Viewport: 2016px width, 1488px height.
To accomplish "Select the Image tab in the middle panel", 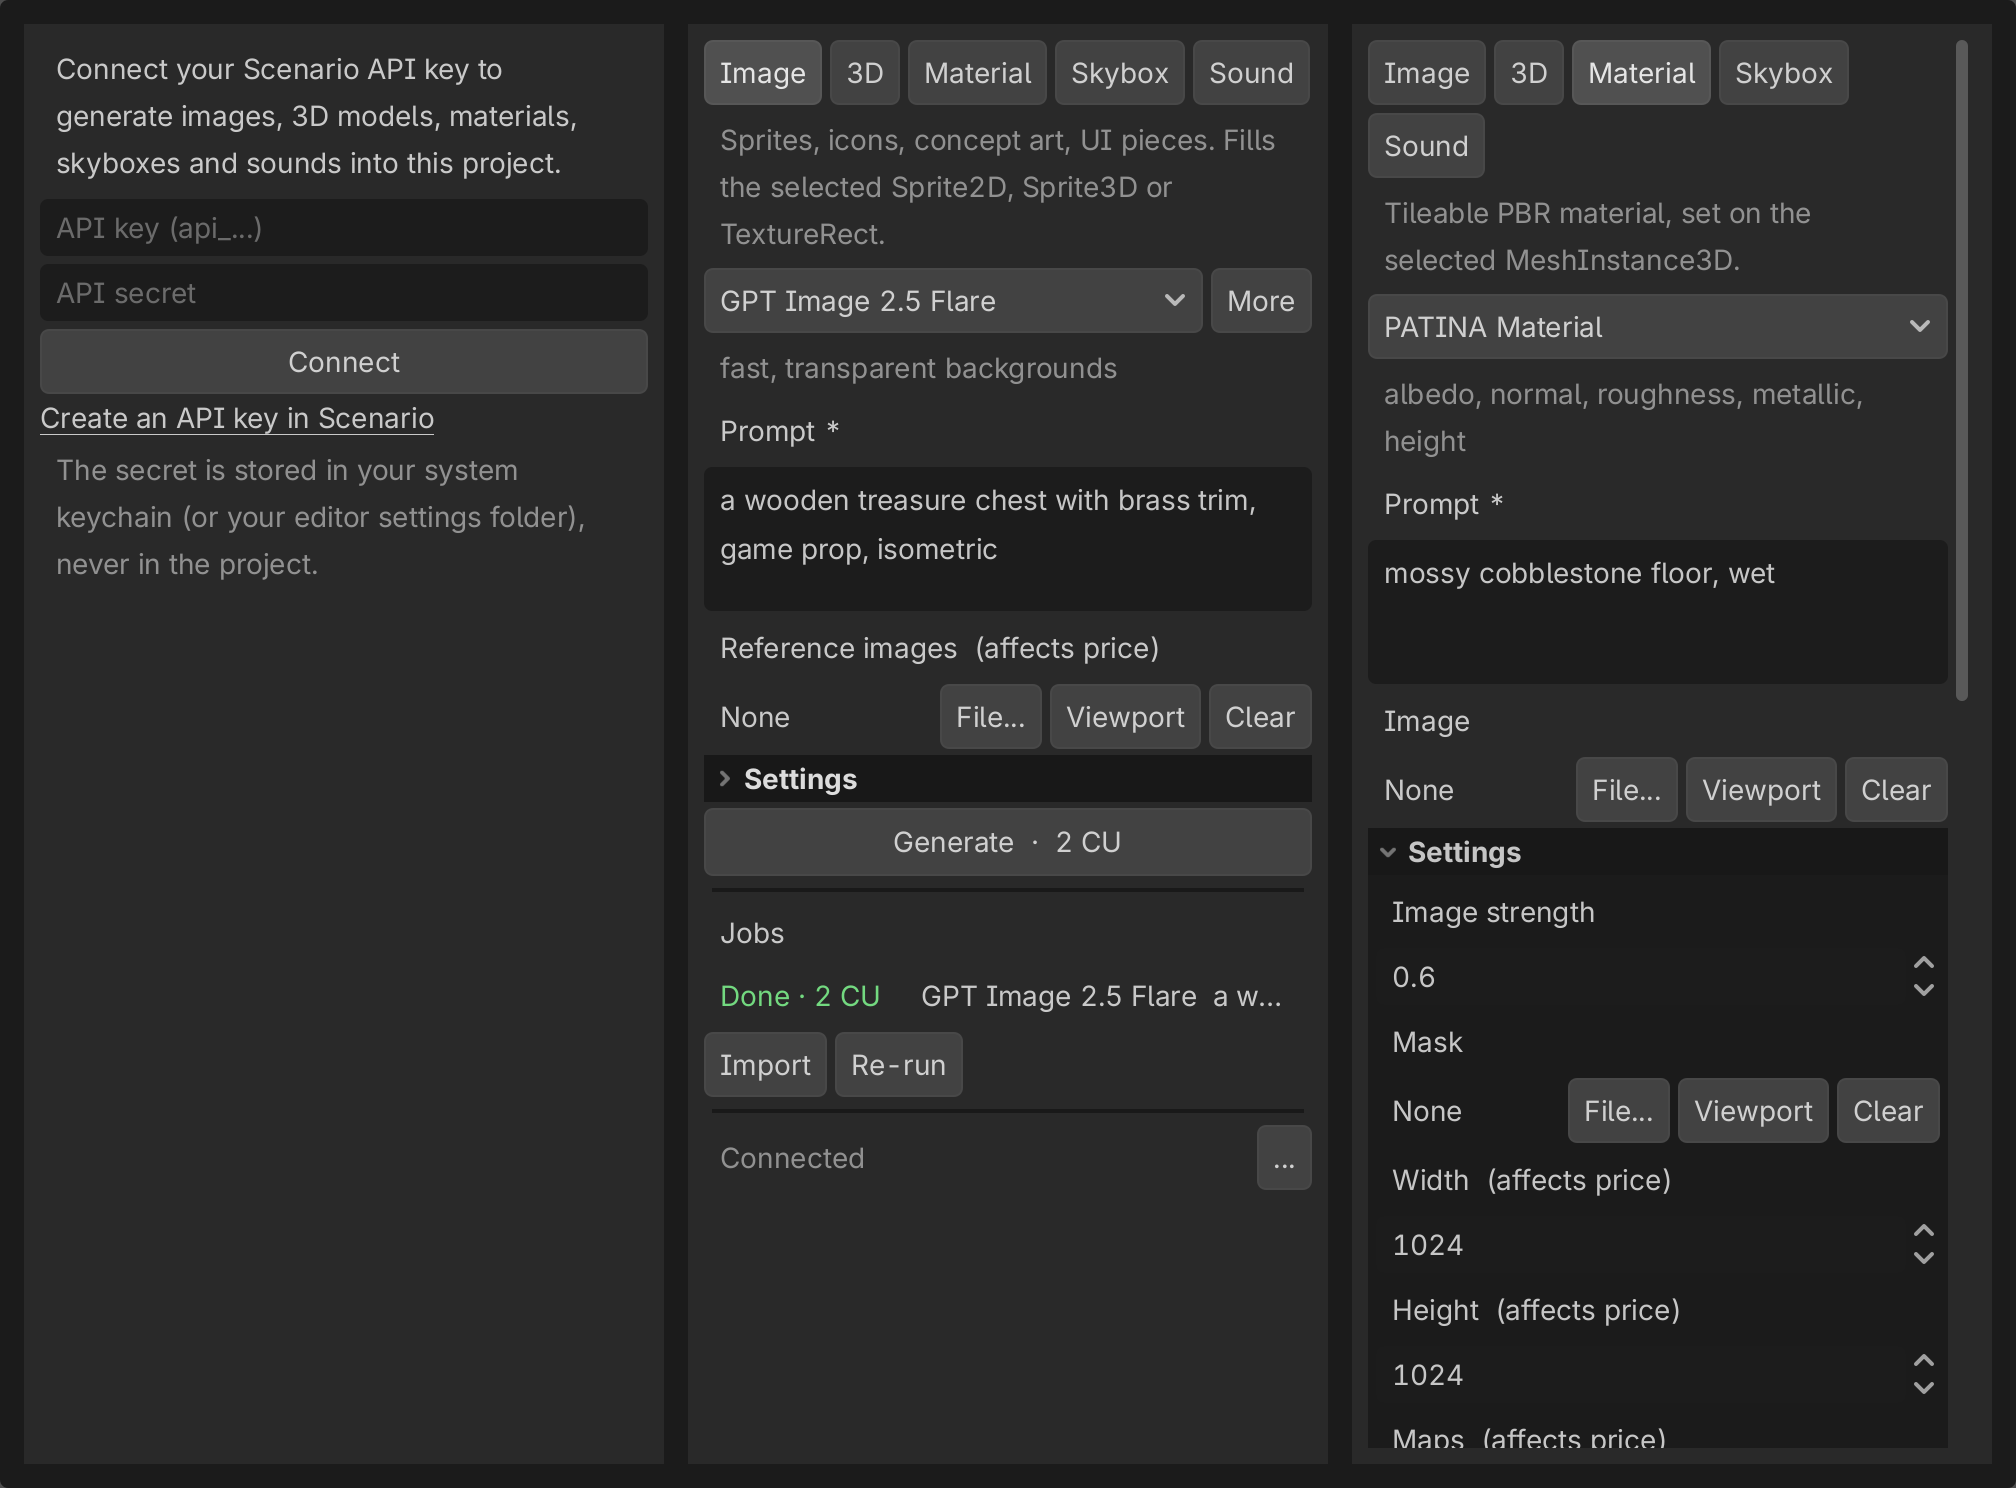I will [762, 73].
